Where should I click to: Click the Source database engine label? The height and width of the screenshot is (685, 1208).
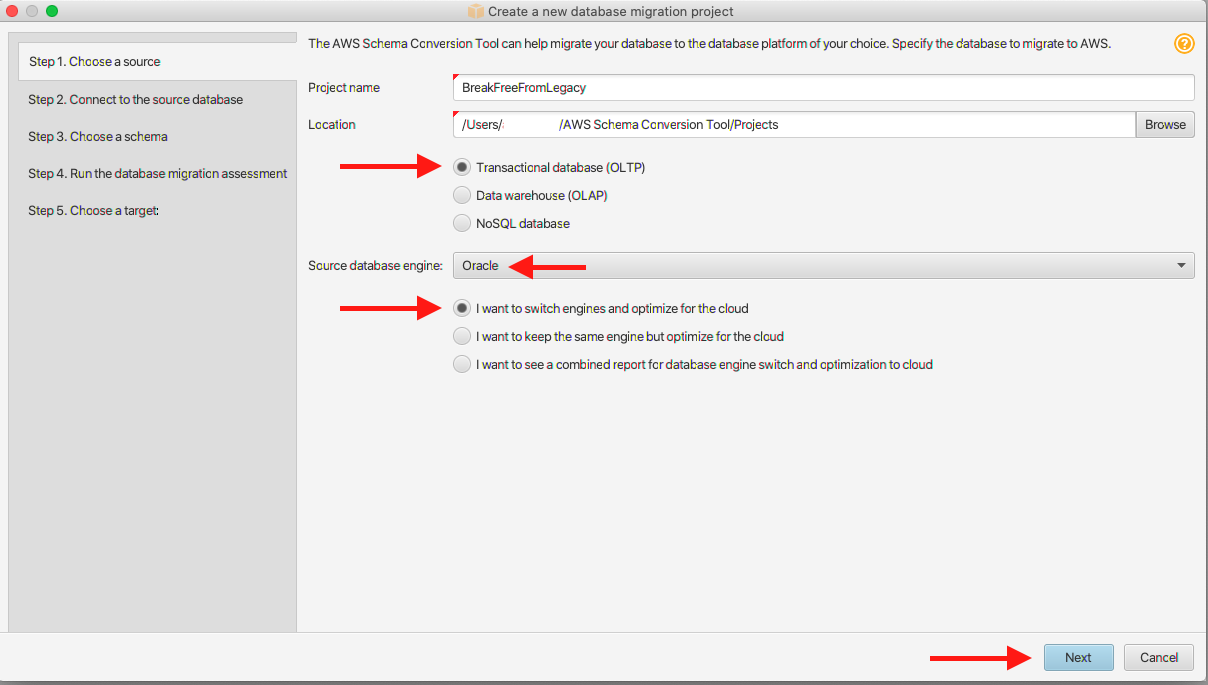pyautogui.click(x=375, y=266)
